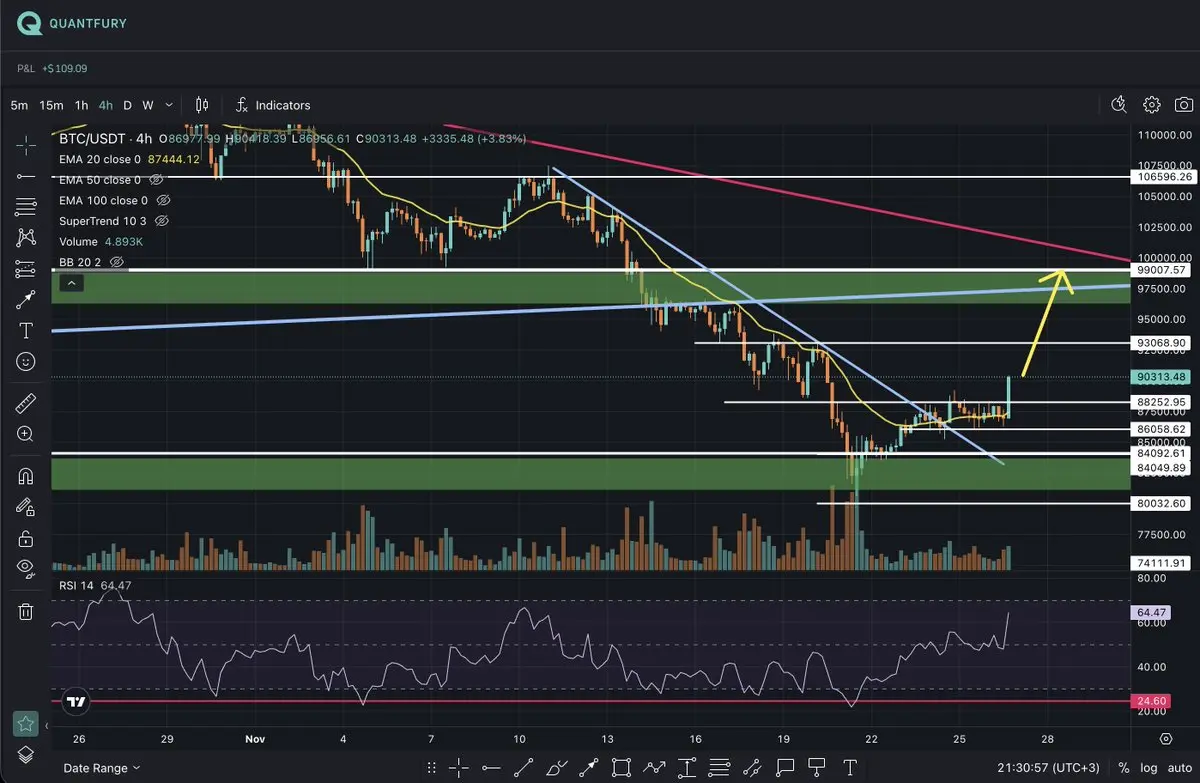
Task: Select Fibonacci tool in bottom favorites toolbar
Action: (x=719, y=767)
